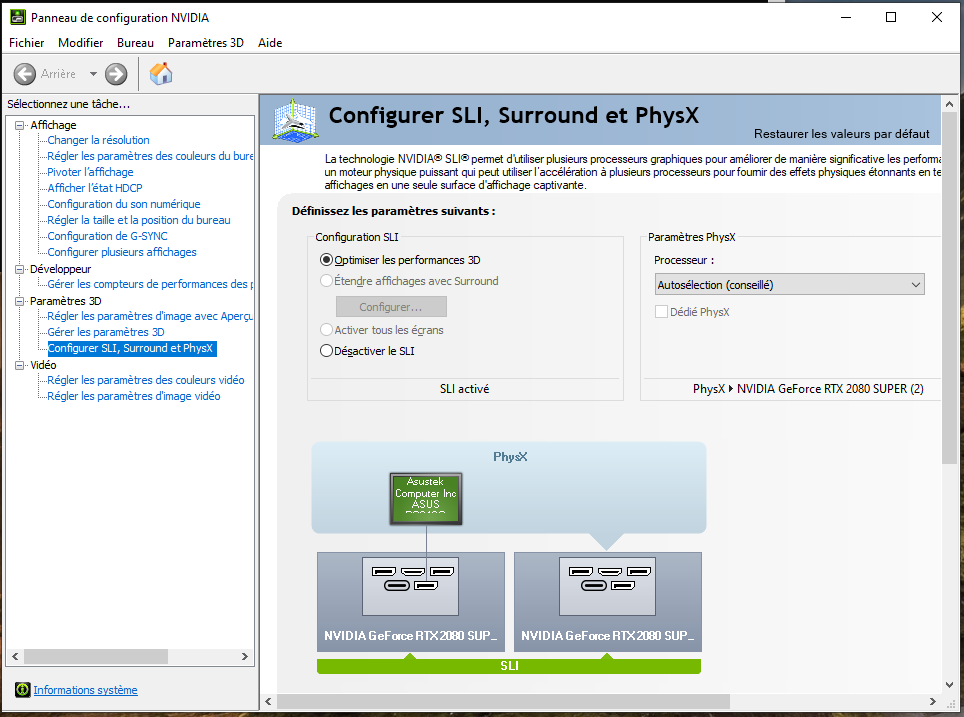Click Restaurer les valeurs par défaut
The height and width of the screenshot is (717, 964).
pyautogui.click(x=842, y=133)
